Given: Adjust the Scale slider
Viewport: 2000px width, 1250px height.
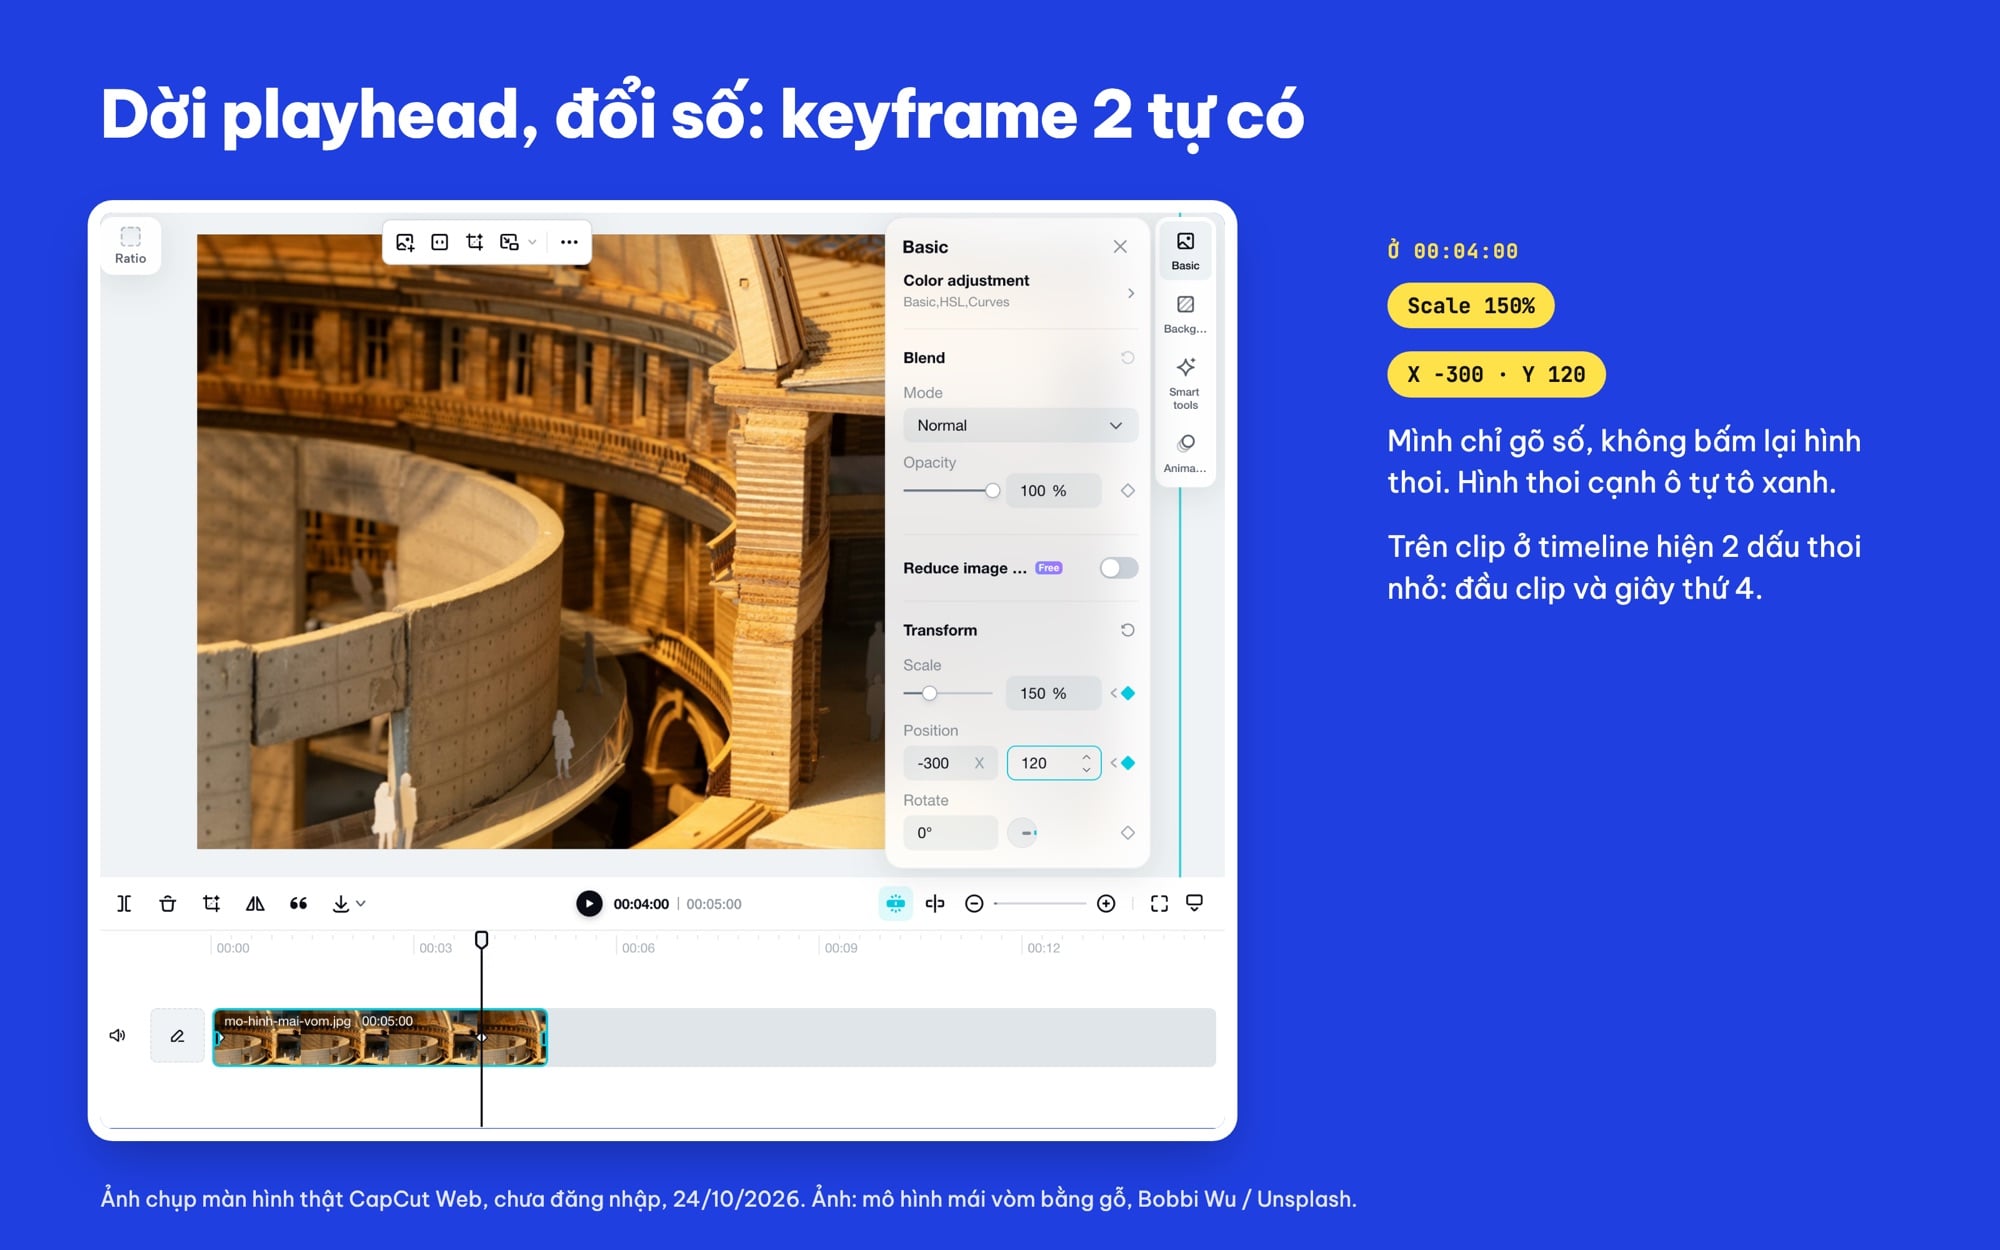Looking at the screenshot, I should coord(947,694).
